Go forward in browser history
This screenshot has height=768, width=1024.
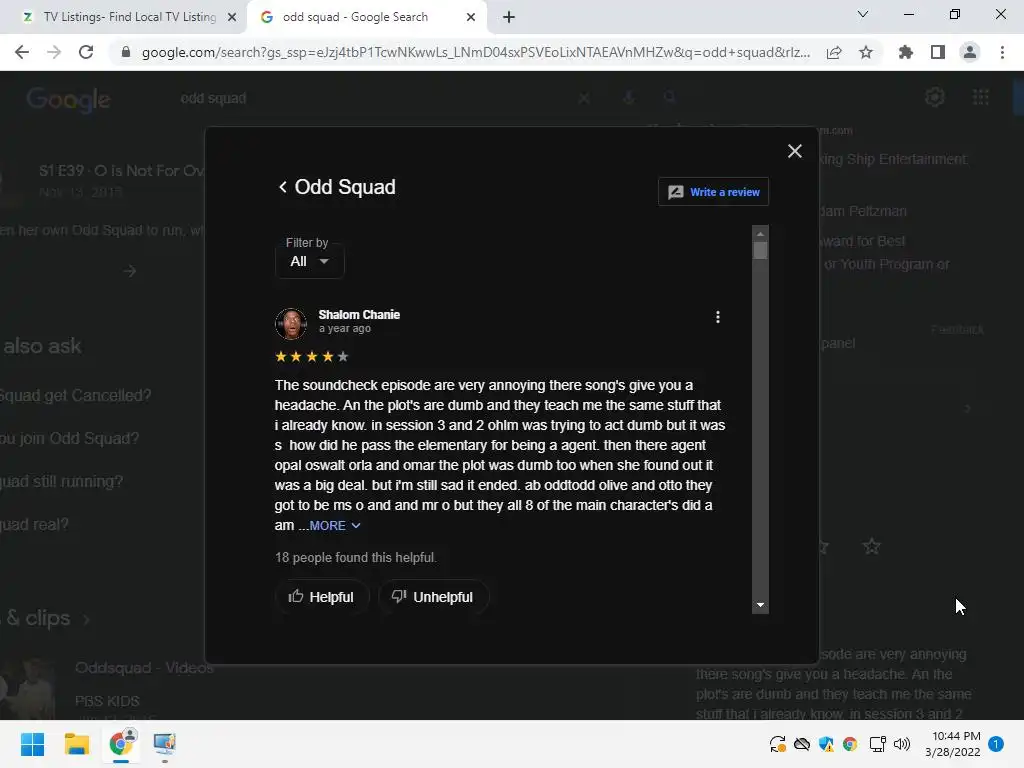(54, 52)
